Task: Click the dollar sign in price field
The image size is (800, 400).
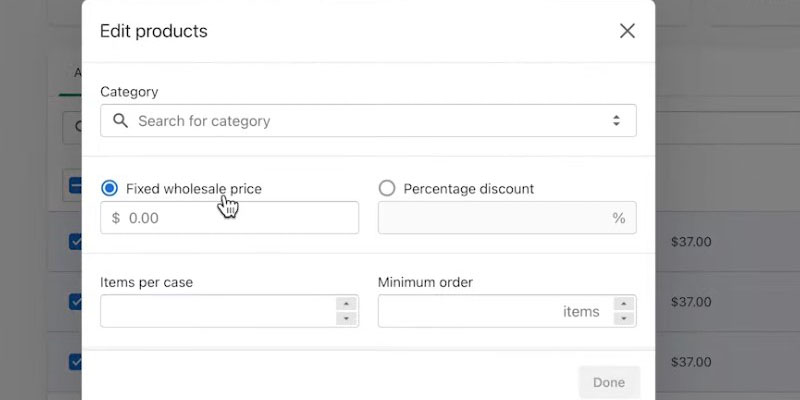Action: click(x=116, y=218)
